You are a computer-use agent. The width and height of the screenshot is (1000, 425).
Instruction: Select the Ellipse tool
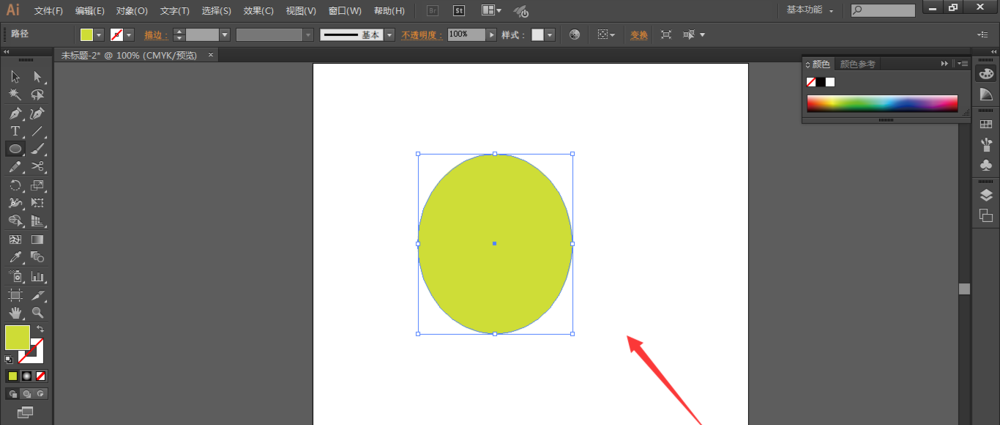tap(16, 149)
